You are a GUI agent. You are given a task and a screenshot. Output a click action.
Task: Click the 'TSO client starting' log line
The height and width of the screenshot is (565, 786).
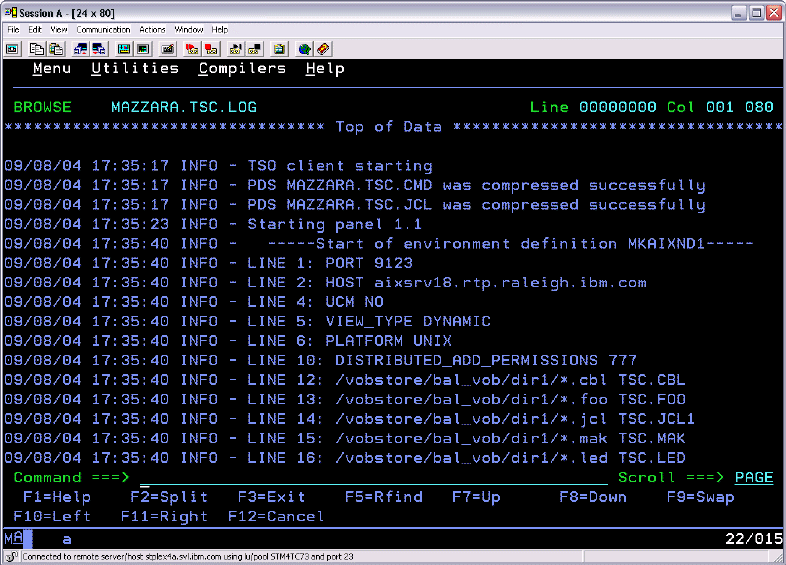pos(219,165)
